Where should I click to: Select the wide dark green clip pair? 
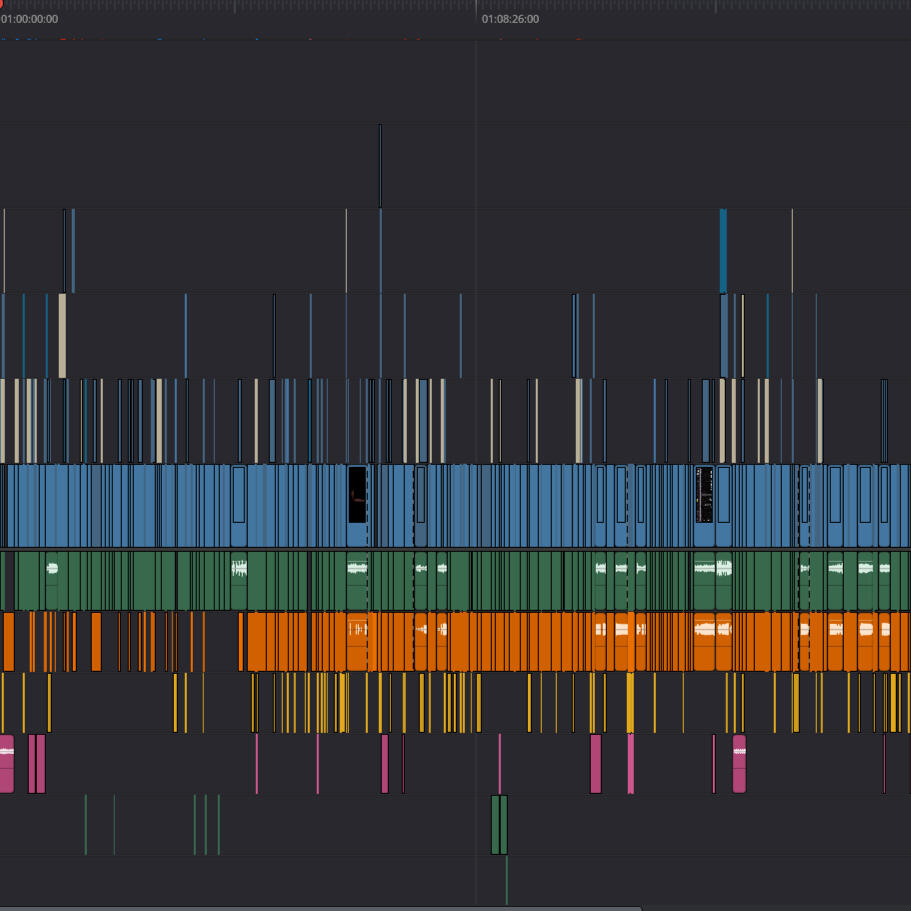point(499,824)
